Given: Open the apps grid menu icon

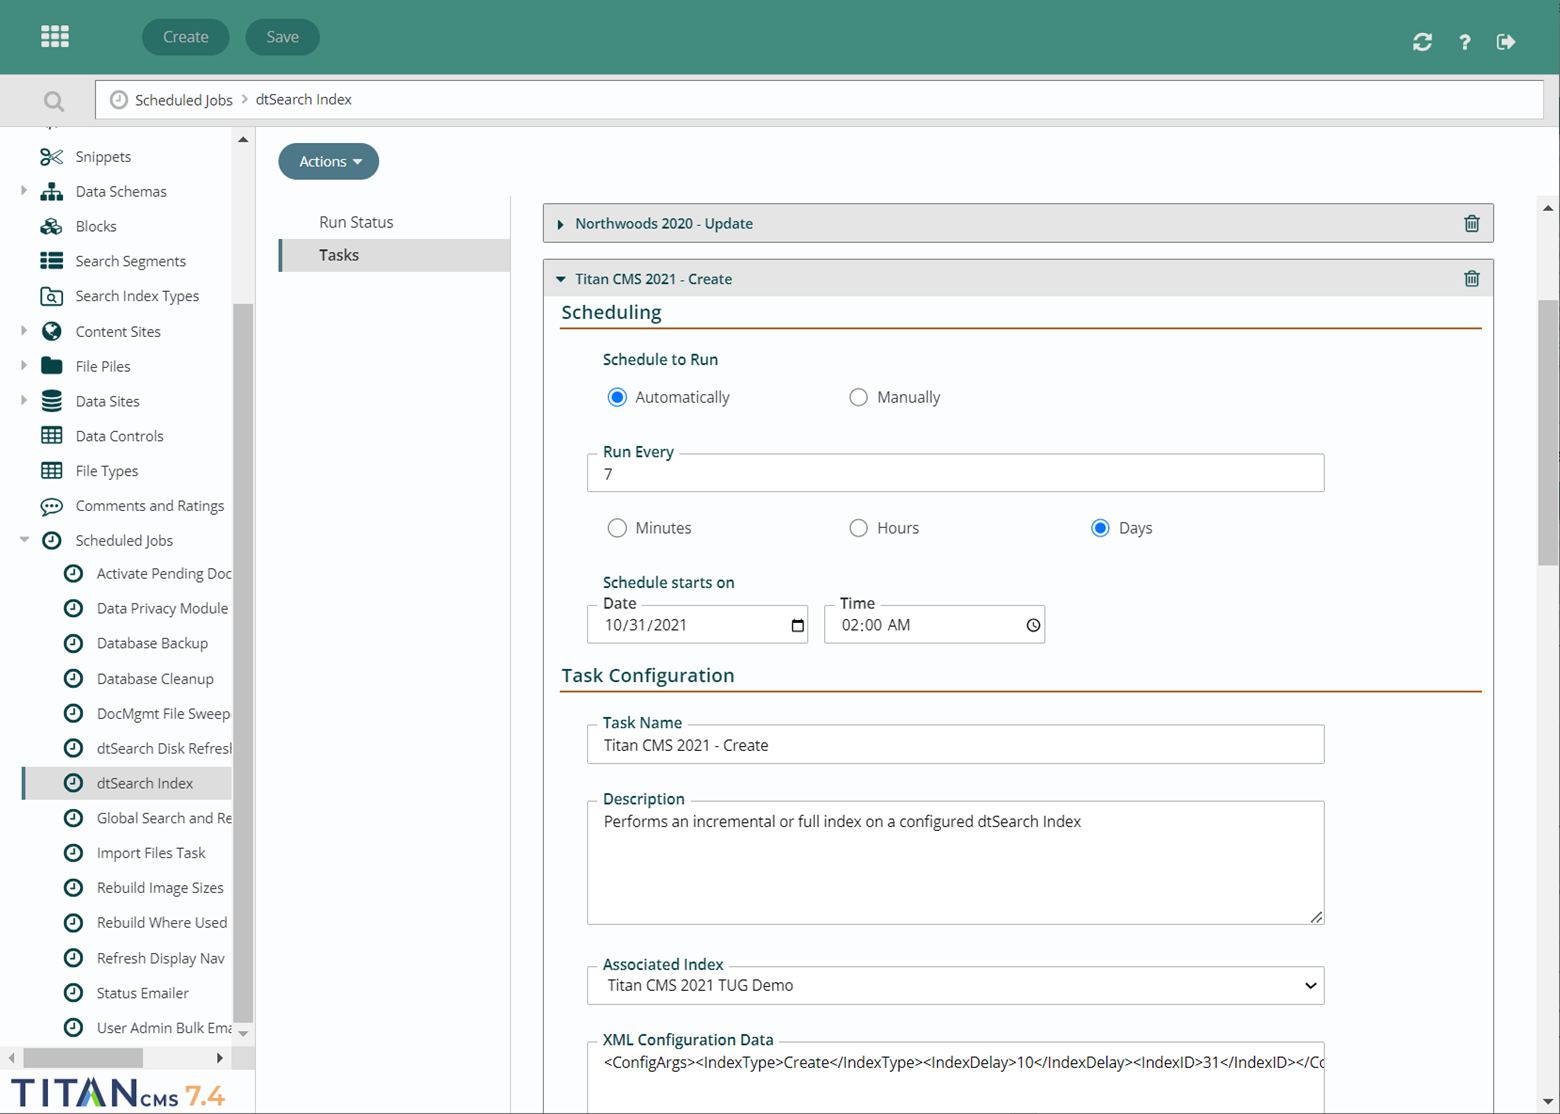Looking at the screenshot, I should [55, 37].
